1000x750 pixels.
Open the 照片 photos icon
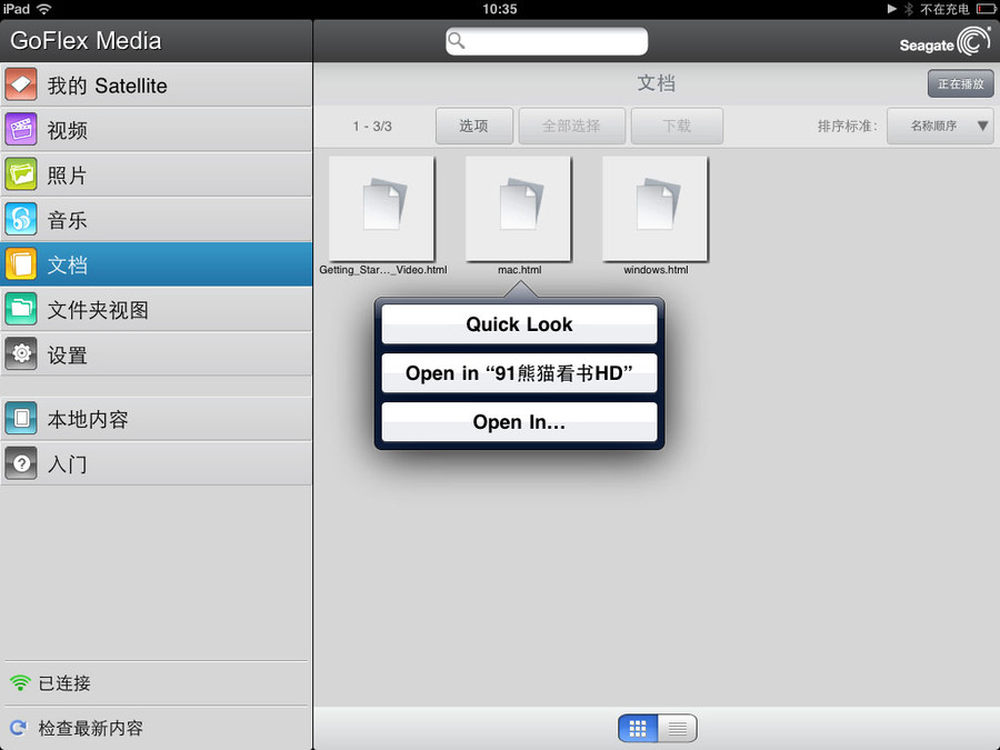click(21, 175)
